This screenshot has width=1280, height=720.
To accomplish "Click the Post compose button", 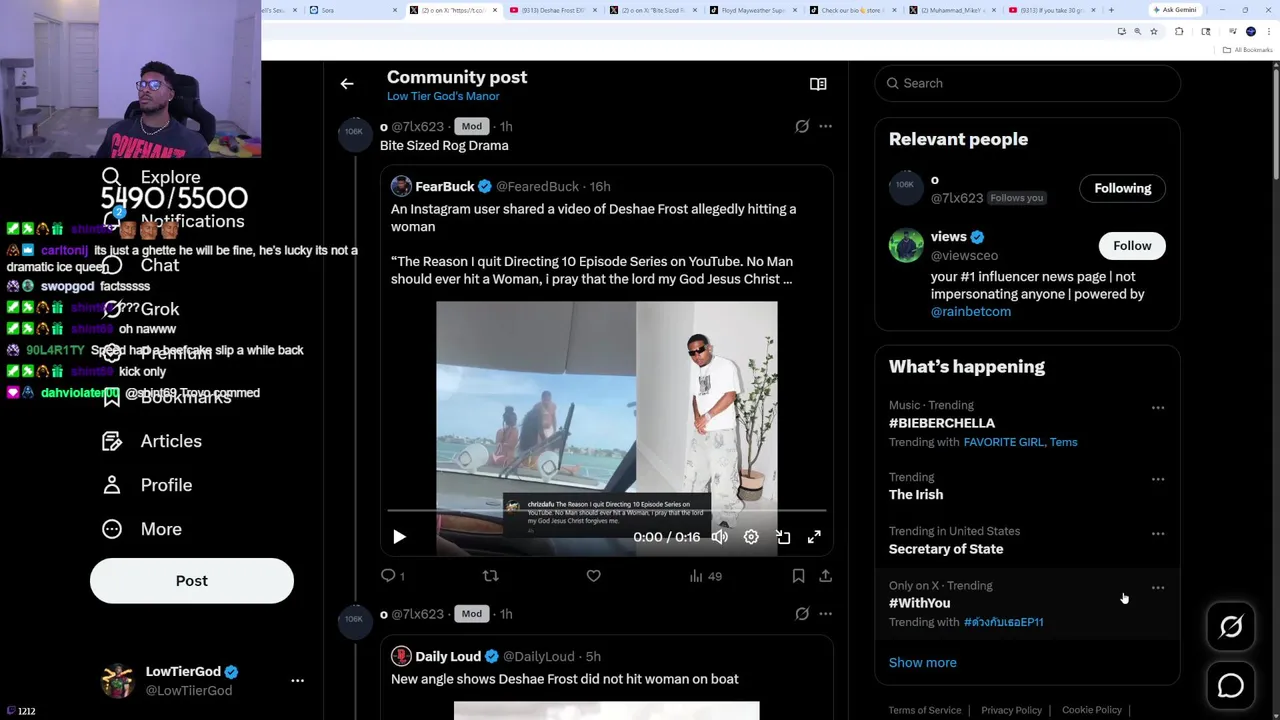I will [192, 581].
